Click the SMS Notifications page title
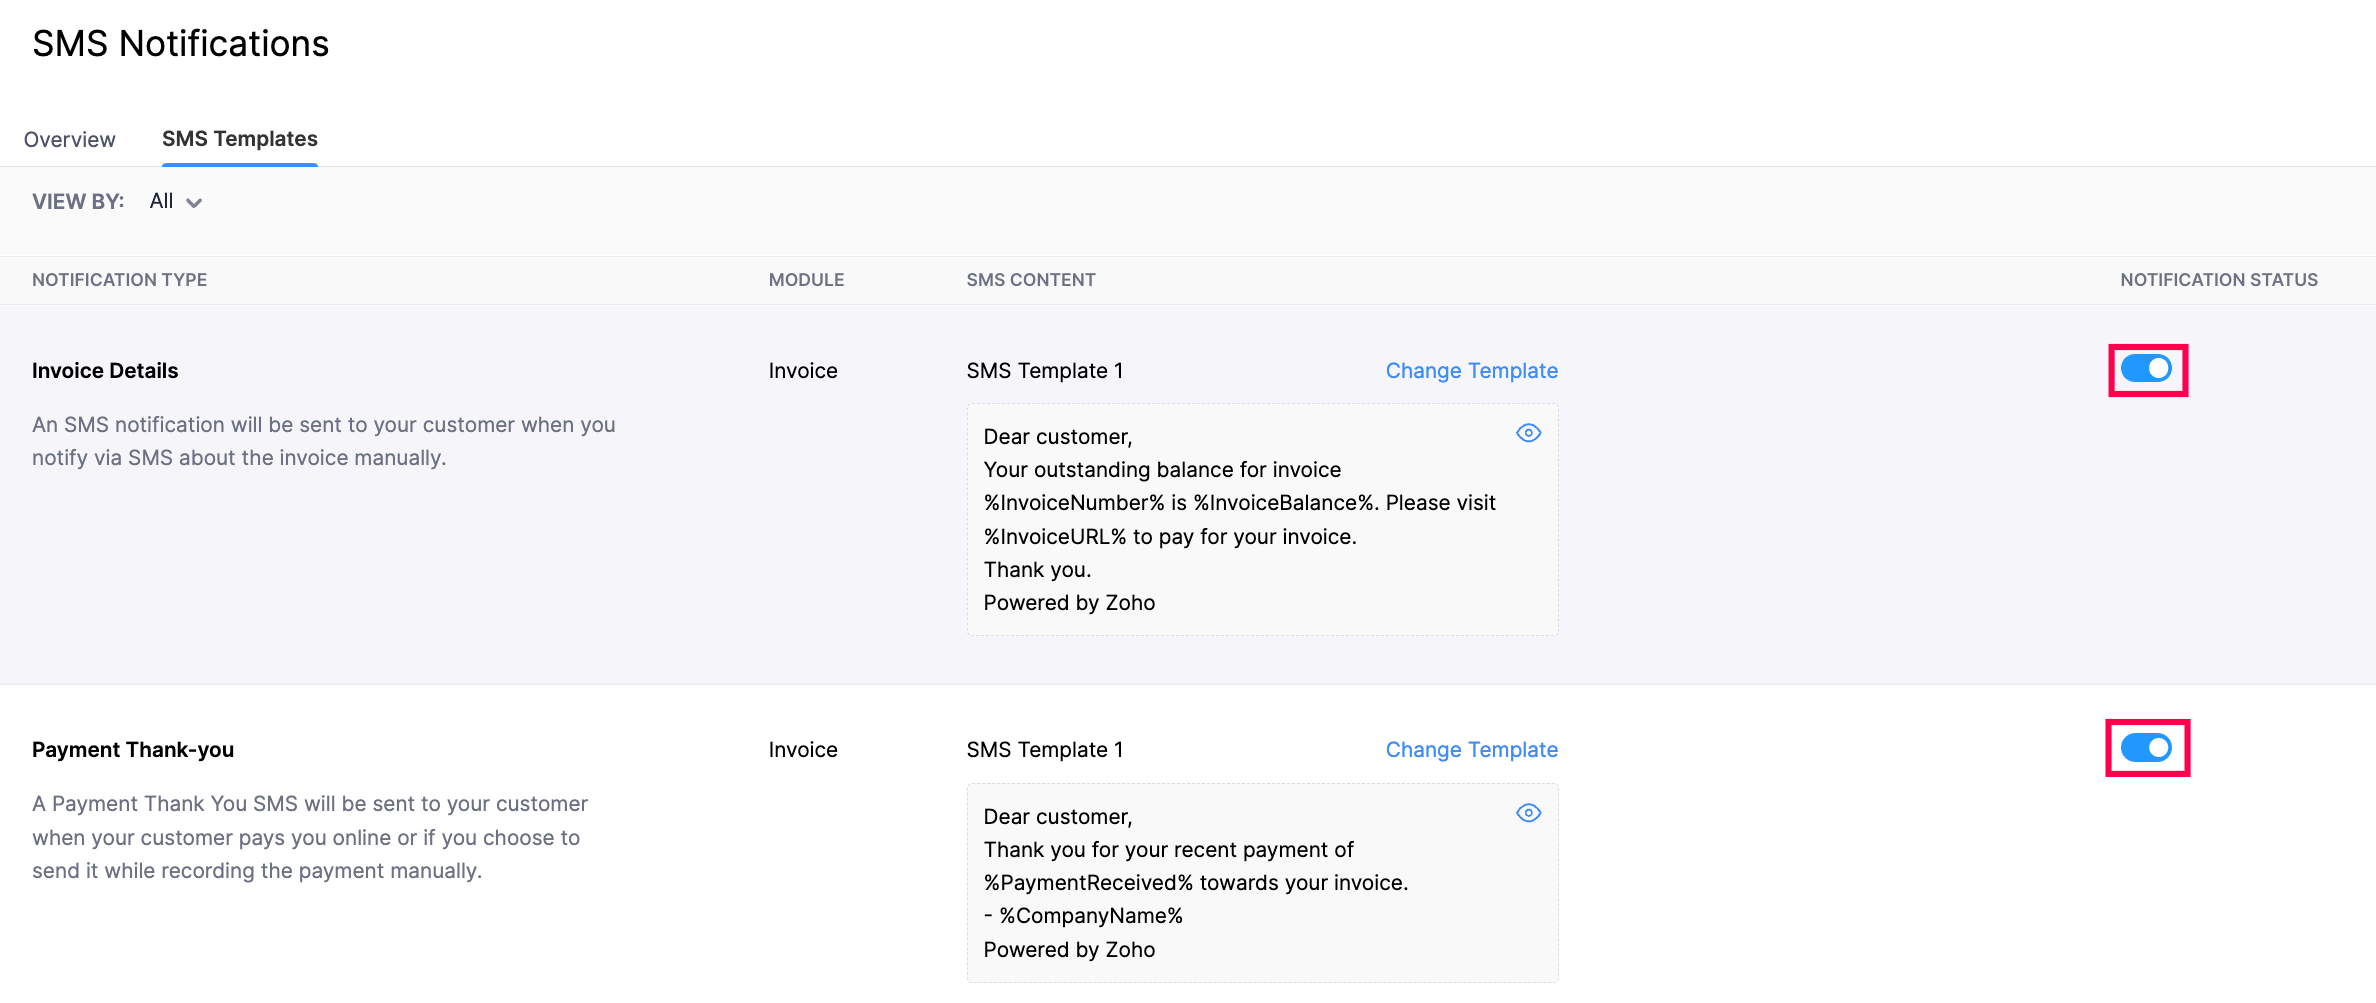Image resolution: width=2376 pixels, height=1003 pixels. click(180, 43)
